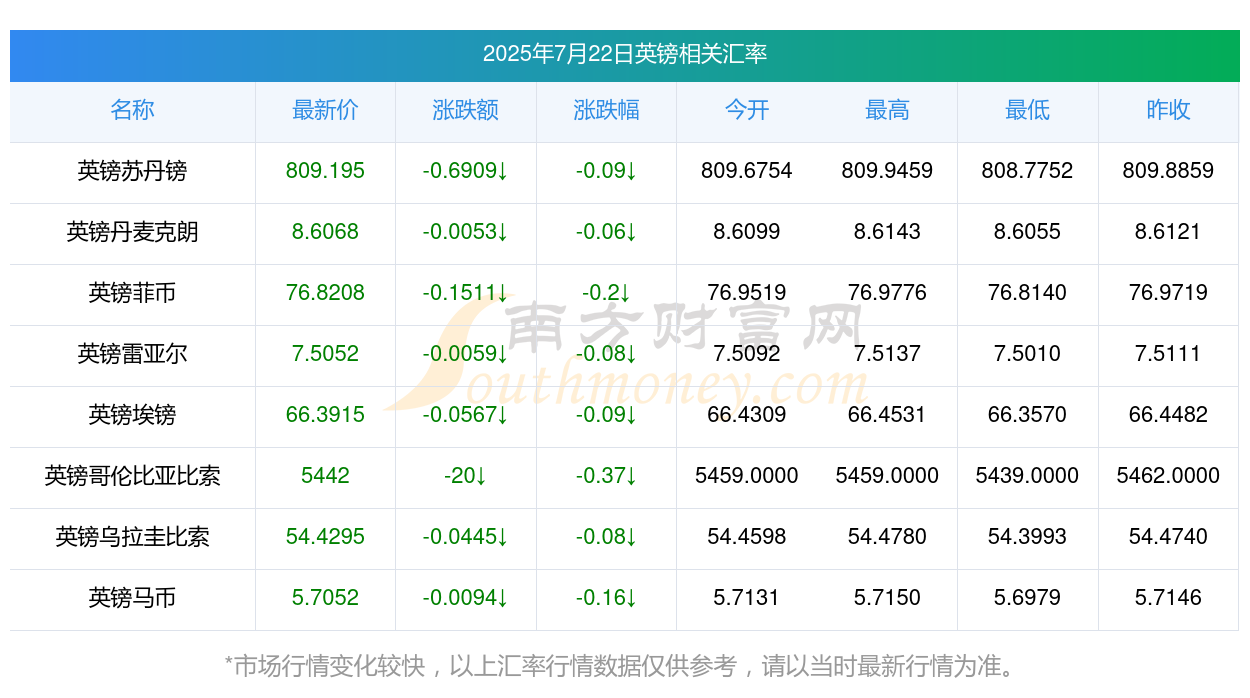The image size is (1250, 698).
Task: Click low value 7.5010
Action: pos(1027,354)
